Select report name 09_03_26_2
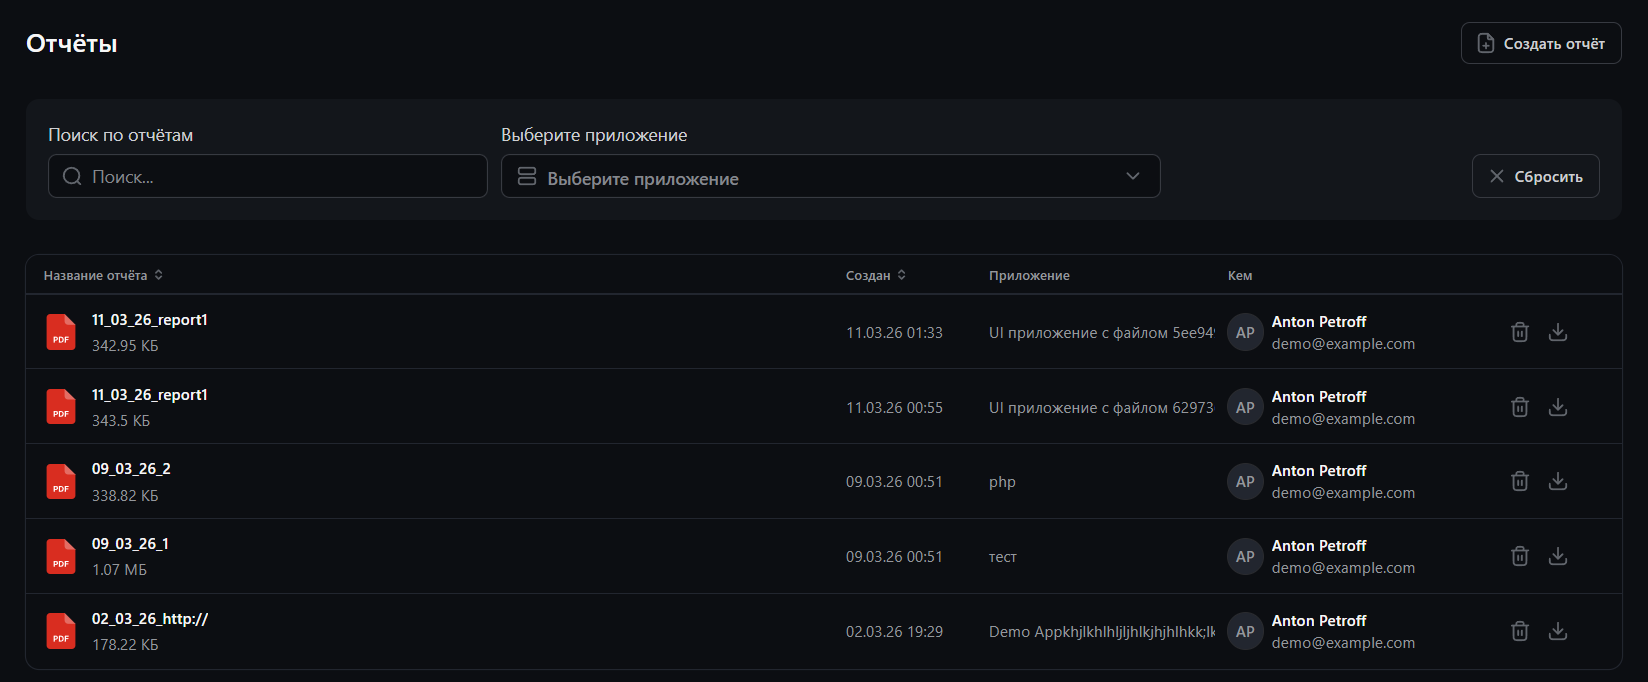The height and width of the screenshot is (682, 1648). [131, 469]
